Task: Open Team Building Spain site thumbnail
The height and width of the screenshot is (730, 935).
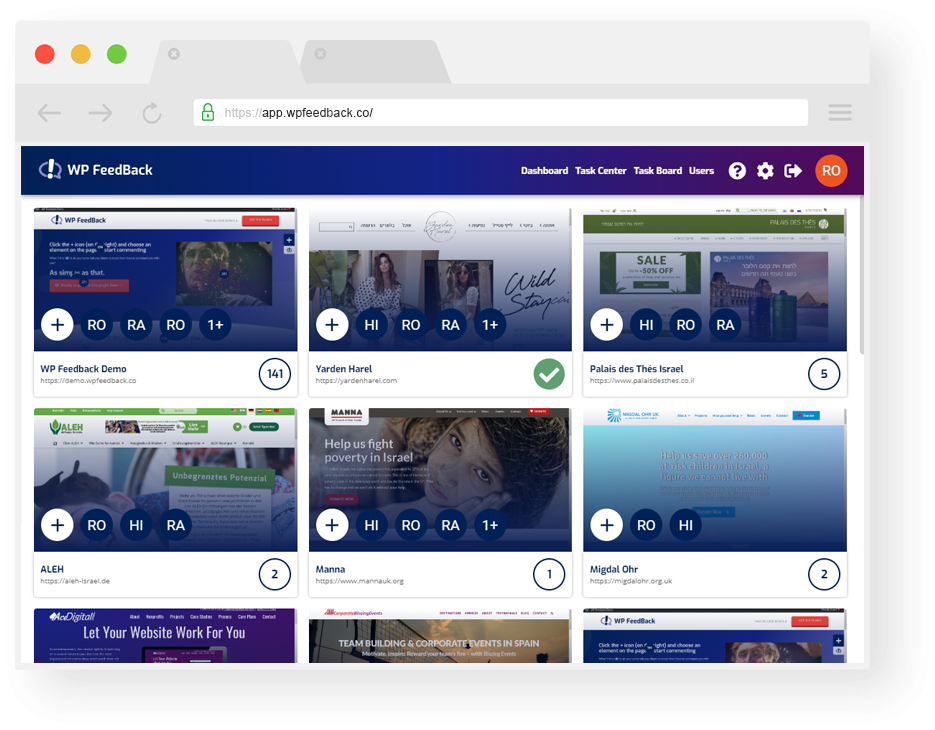Action: tap(439, 636)
